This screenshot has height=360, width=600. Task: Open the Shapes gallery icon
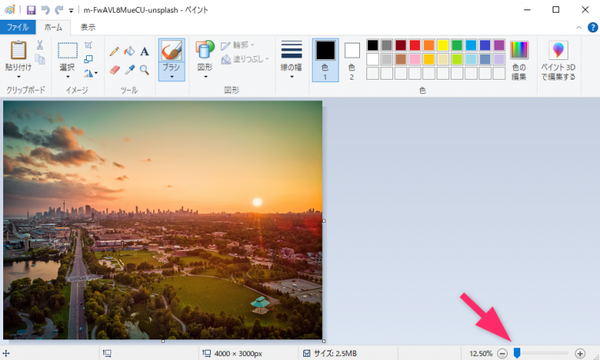[205, 50]
